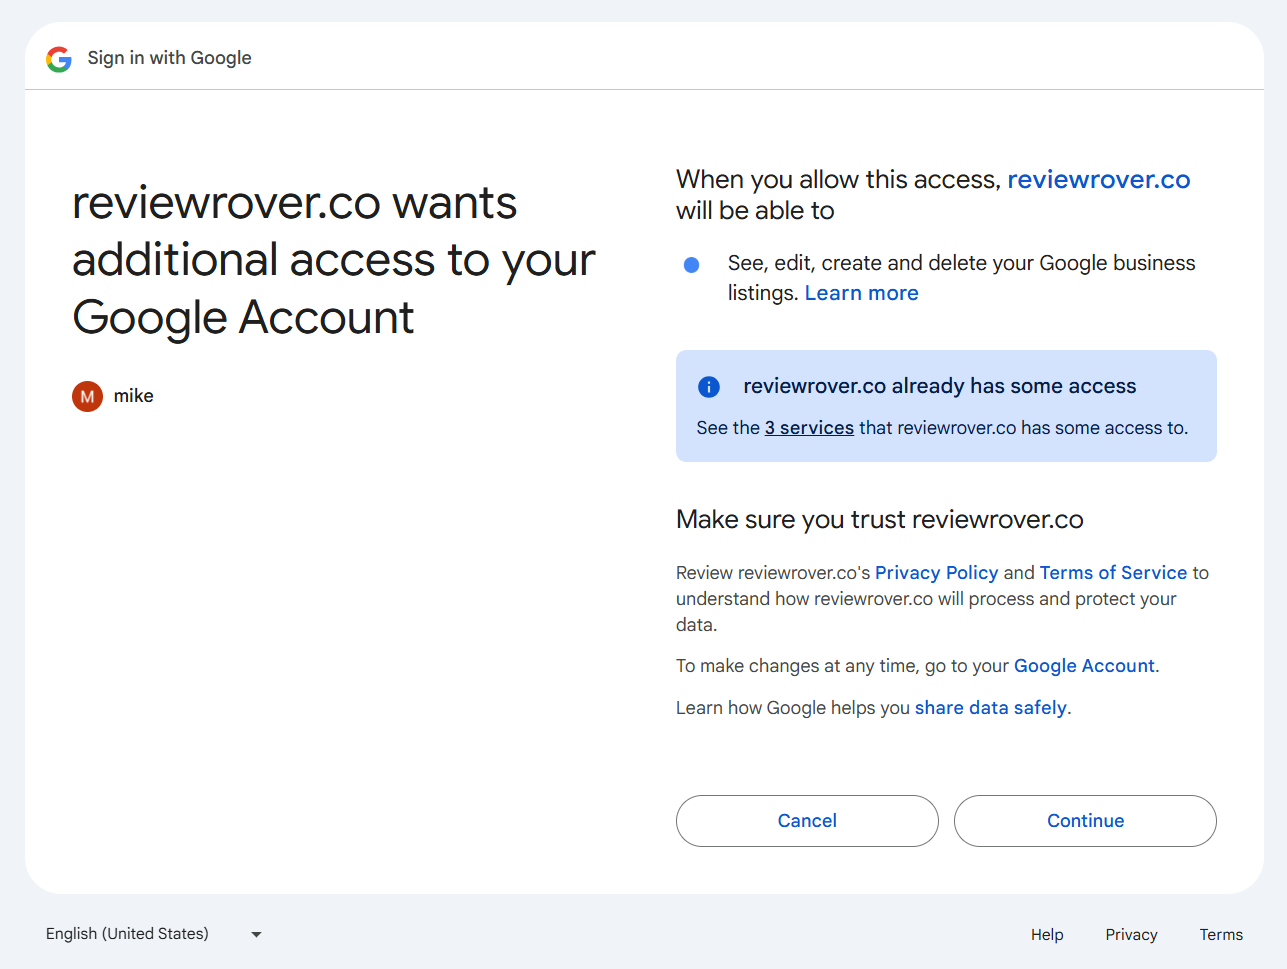
Task: Click 'Sign in with Google' header text
Action: tap(169, 58)
